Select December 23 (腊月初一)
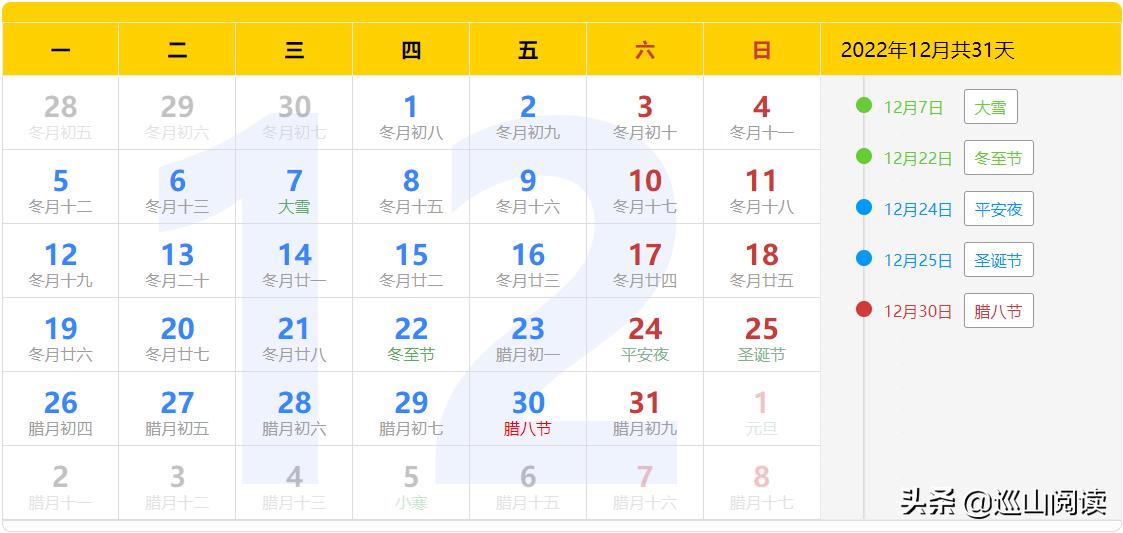The height and width of the screenshot is (533, 1123). click(x=528, y=335)
